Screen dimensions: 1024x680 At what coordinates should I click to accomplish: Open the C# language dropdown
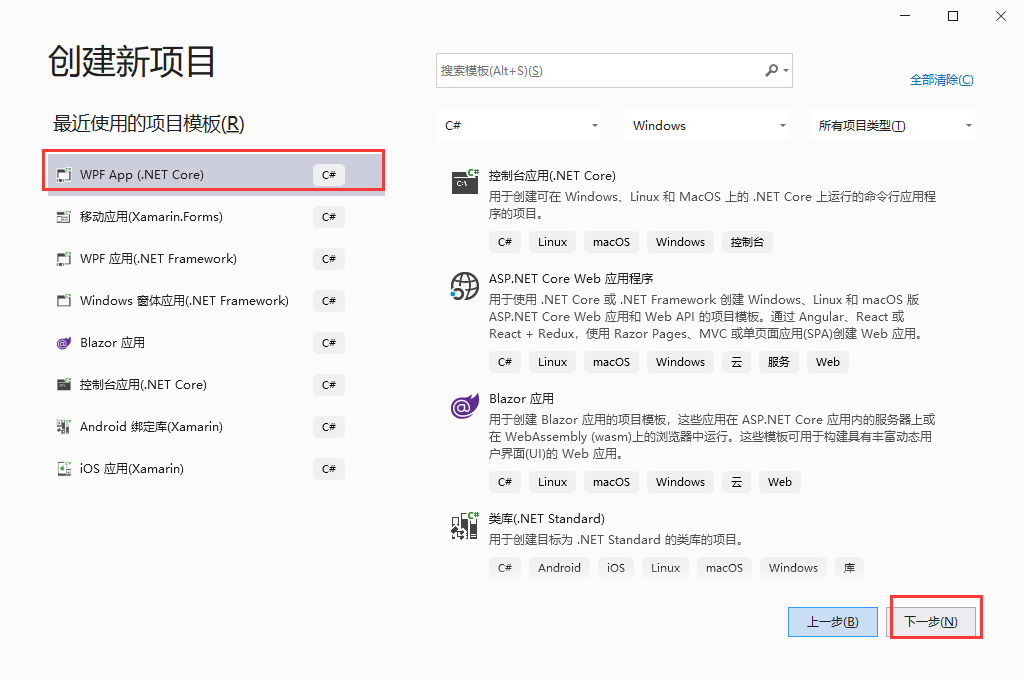coord(519,125)
